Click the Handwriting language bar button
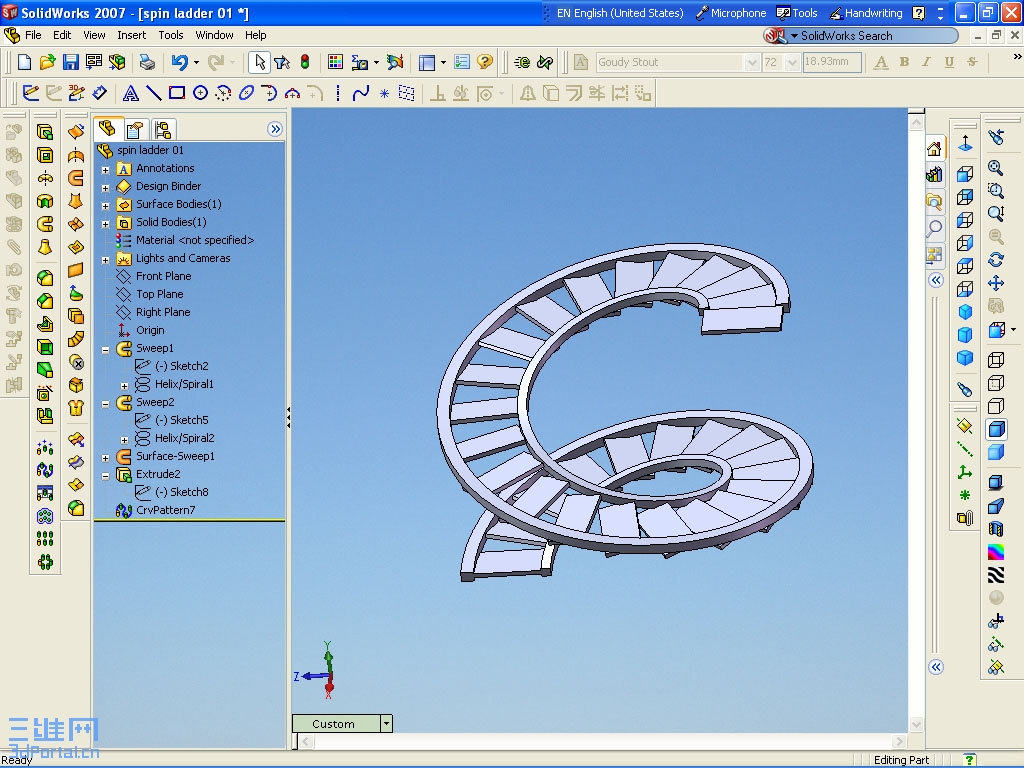 [866, 13]
